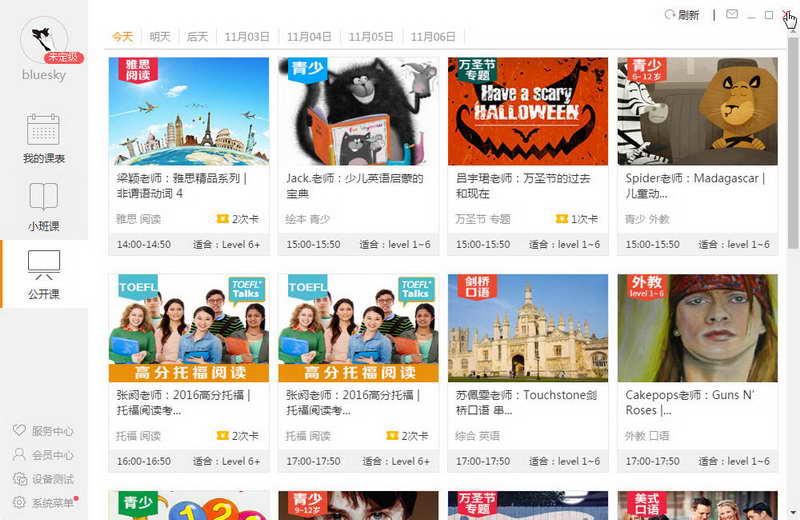Open the black cat reading book thumbnail
Viewport: 800px width, 520px height.
(358, 111)
